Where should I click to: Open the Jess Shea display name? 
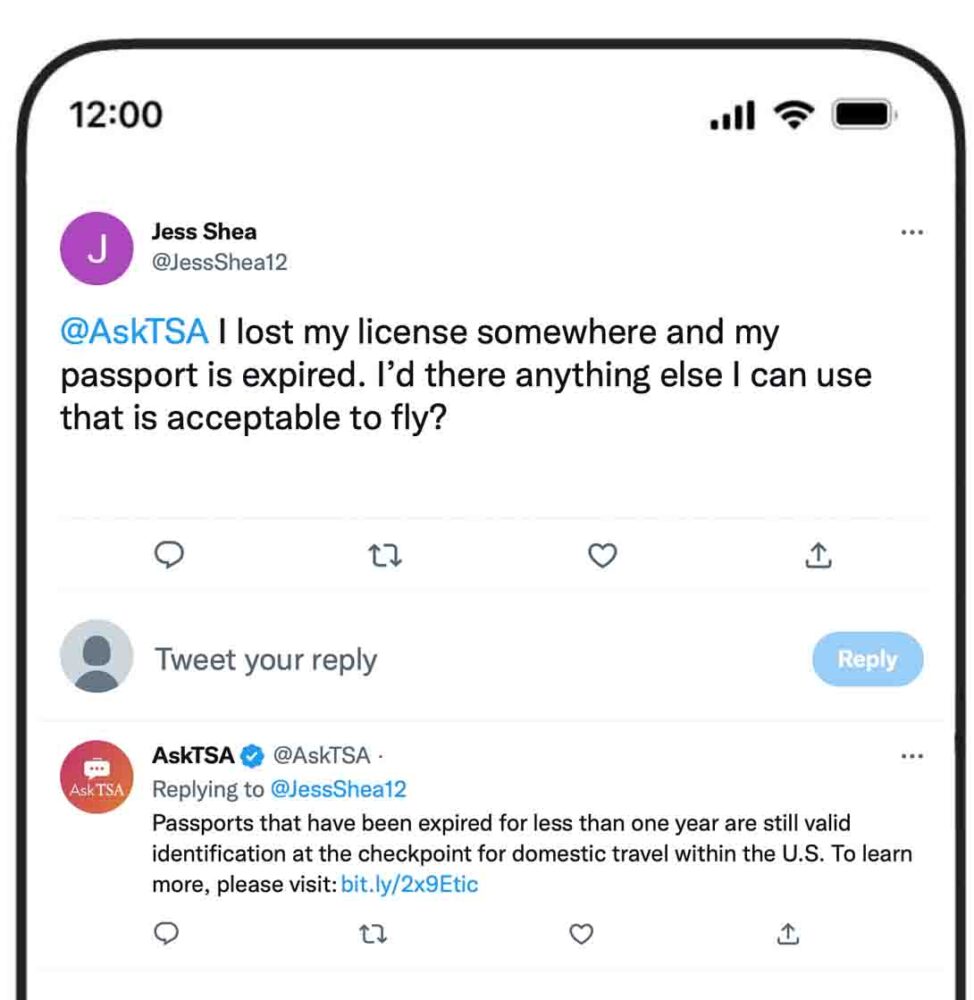[x=204, y=232]
